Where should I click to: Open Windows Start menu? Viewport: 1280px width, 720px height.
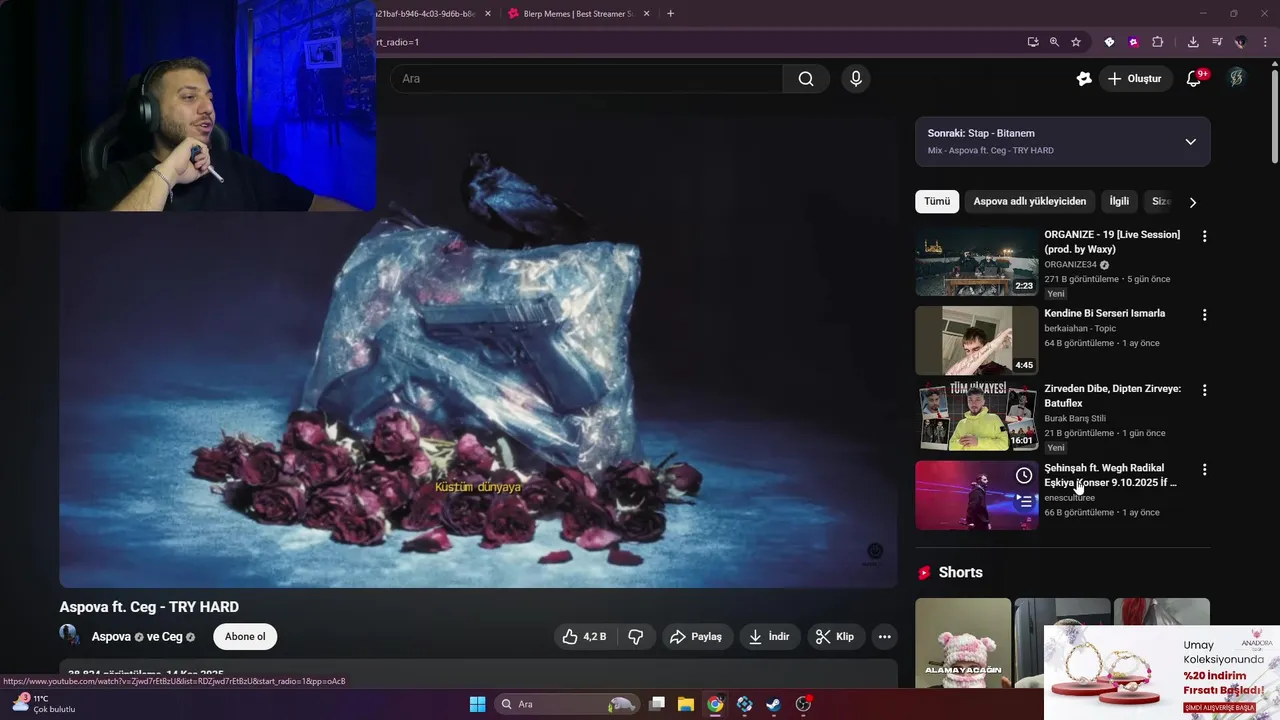477,704
